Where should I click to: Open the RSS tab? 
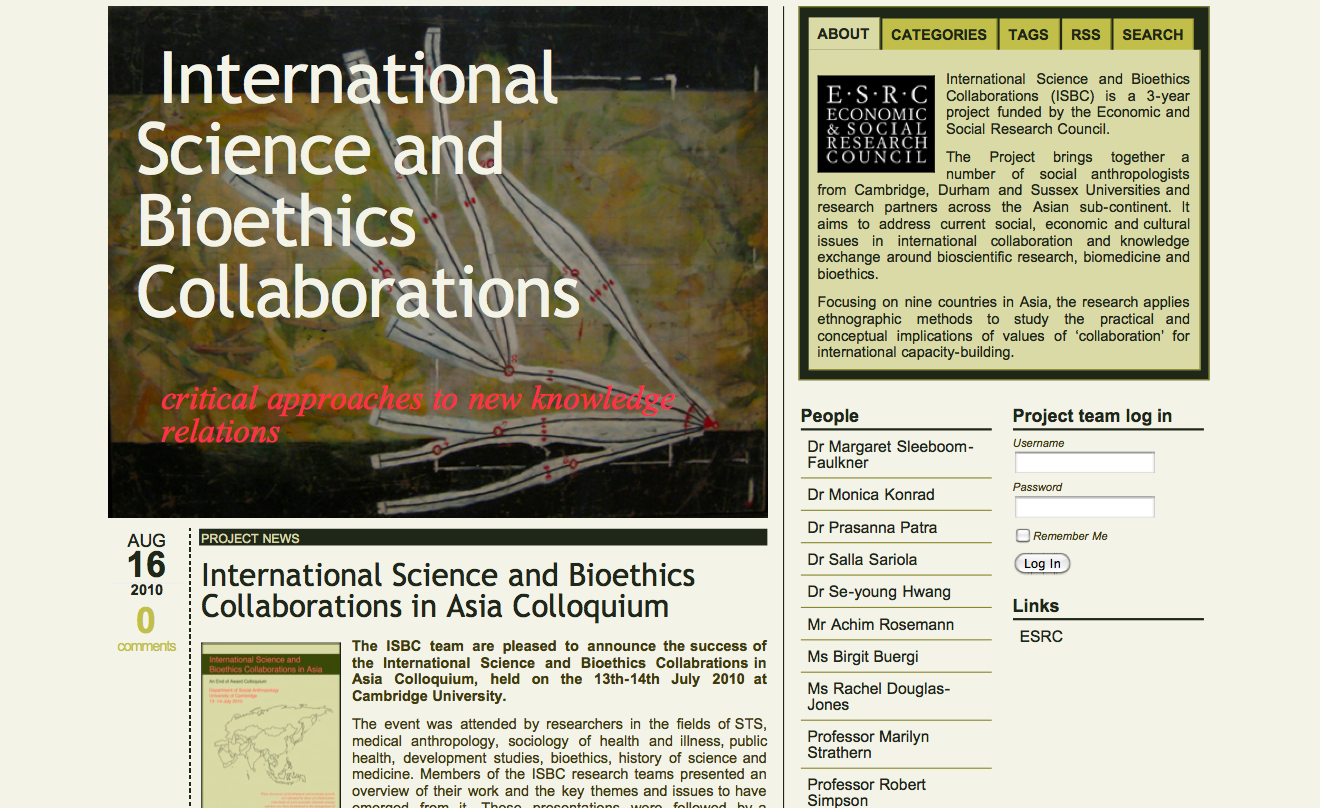1086,34
